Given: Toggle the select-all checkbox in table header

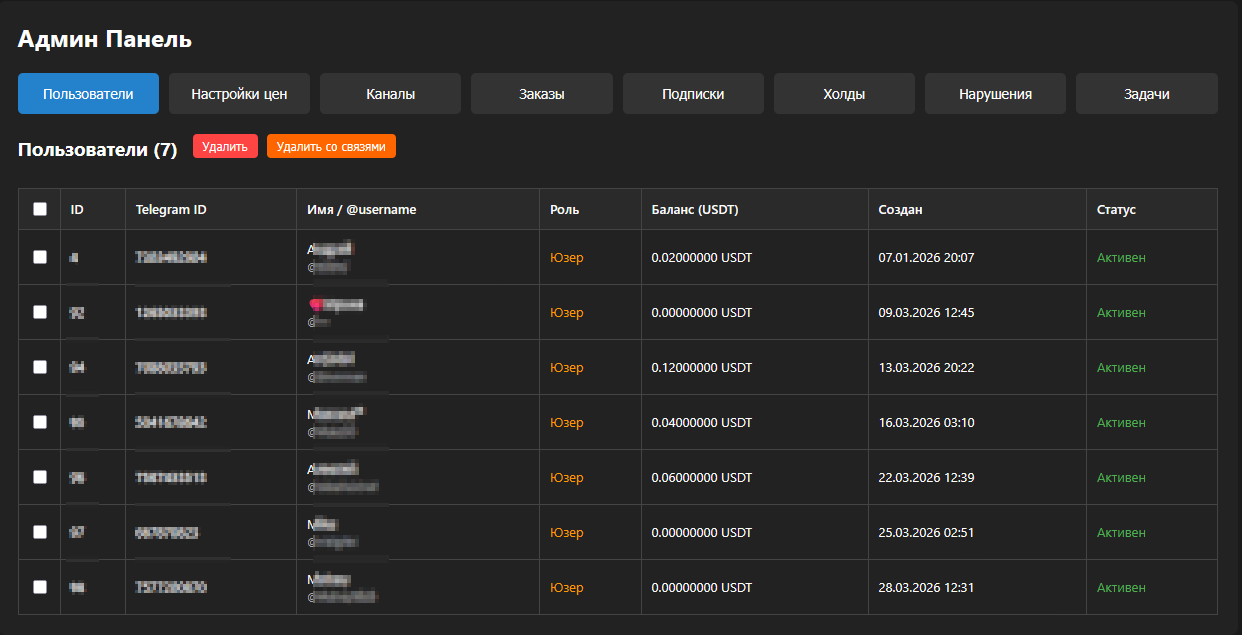Looking at the screenshot, I should 40,209.
